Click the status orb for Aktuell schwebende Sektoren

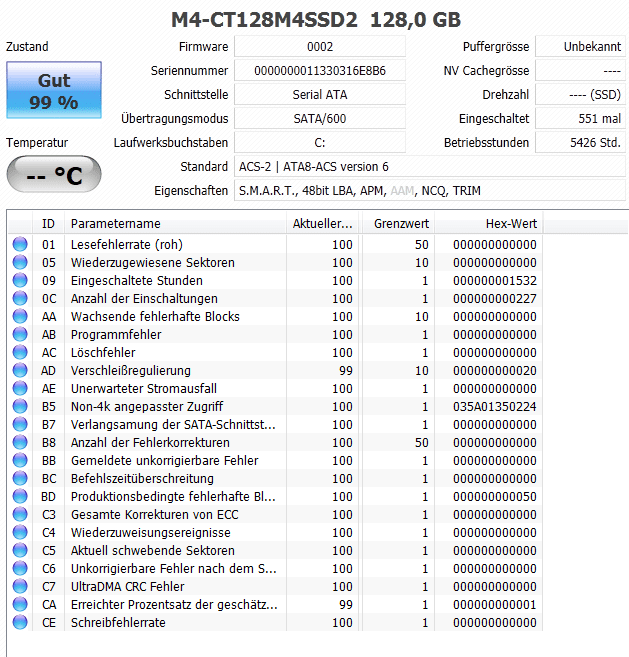point(20,551)
